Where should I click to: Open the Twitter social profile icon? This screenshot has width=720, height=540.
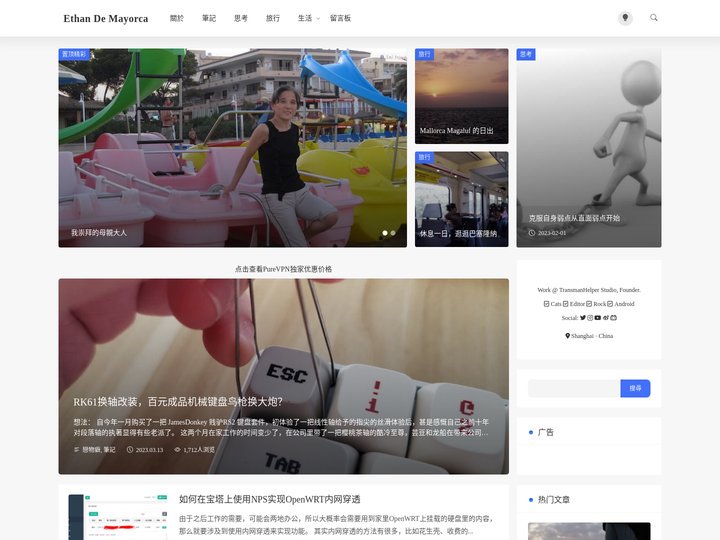pyautogui.click(x=583, y=318)
